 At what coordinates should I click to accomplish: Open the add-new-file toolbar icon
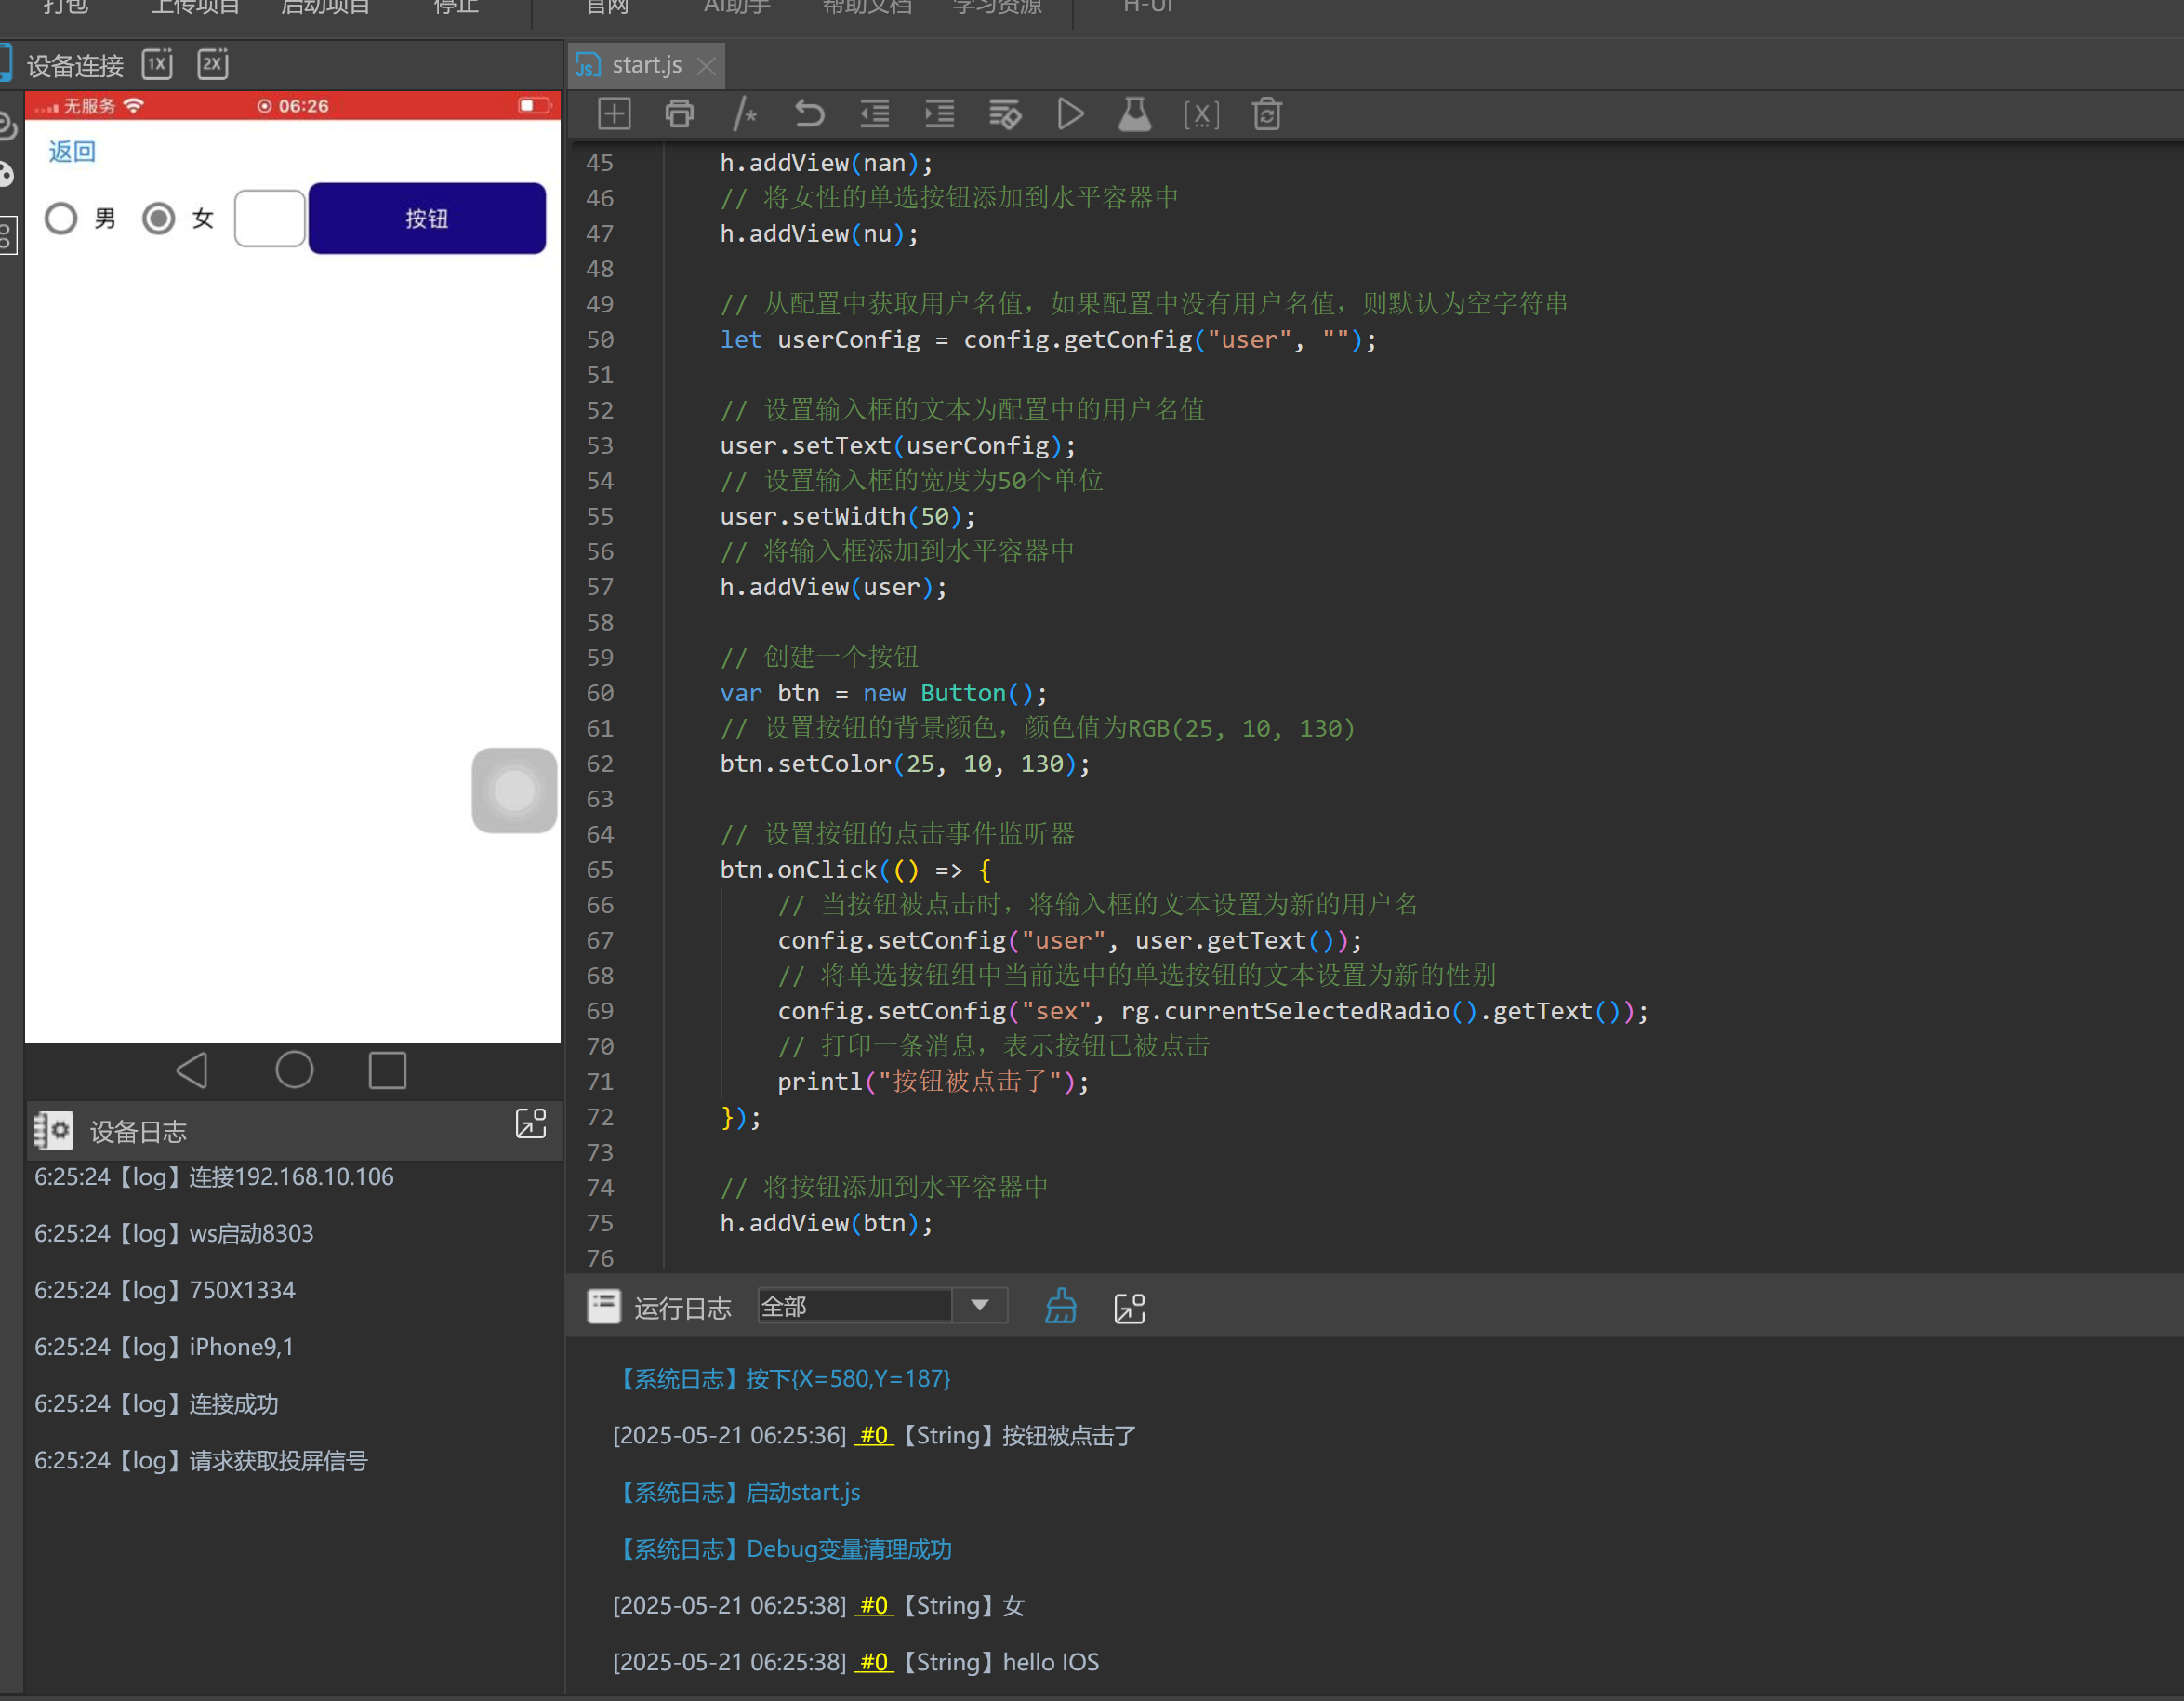pos(614,114)
